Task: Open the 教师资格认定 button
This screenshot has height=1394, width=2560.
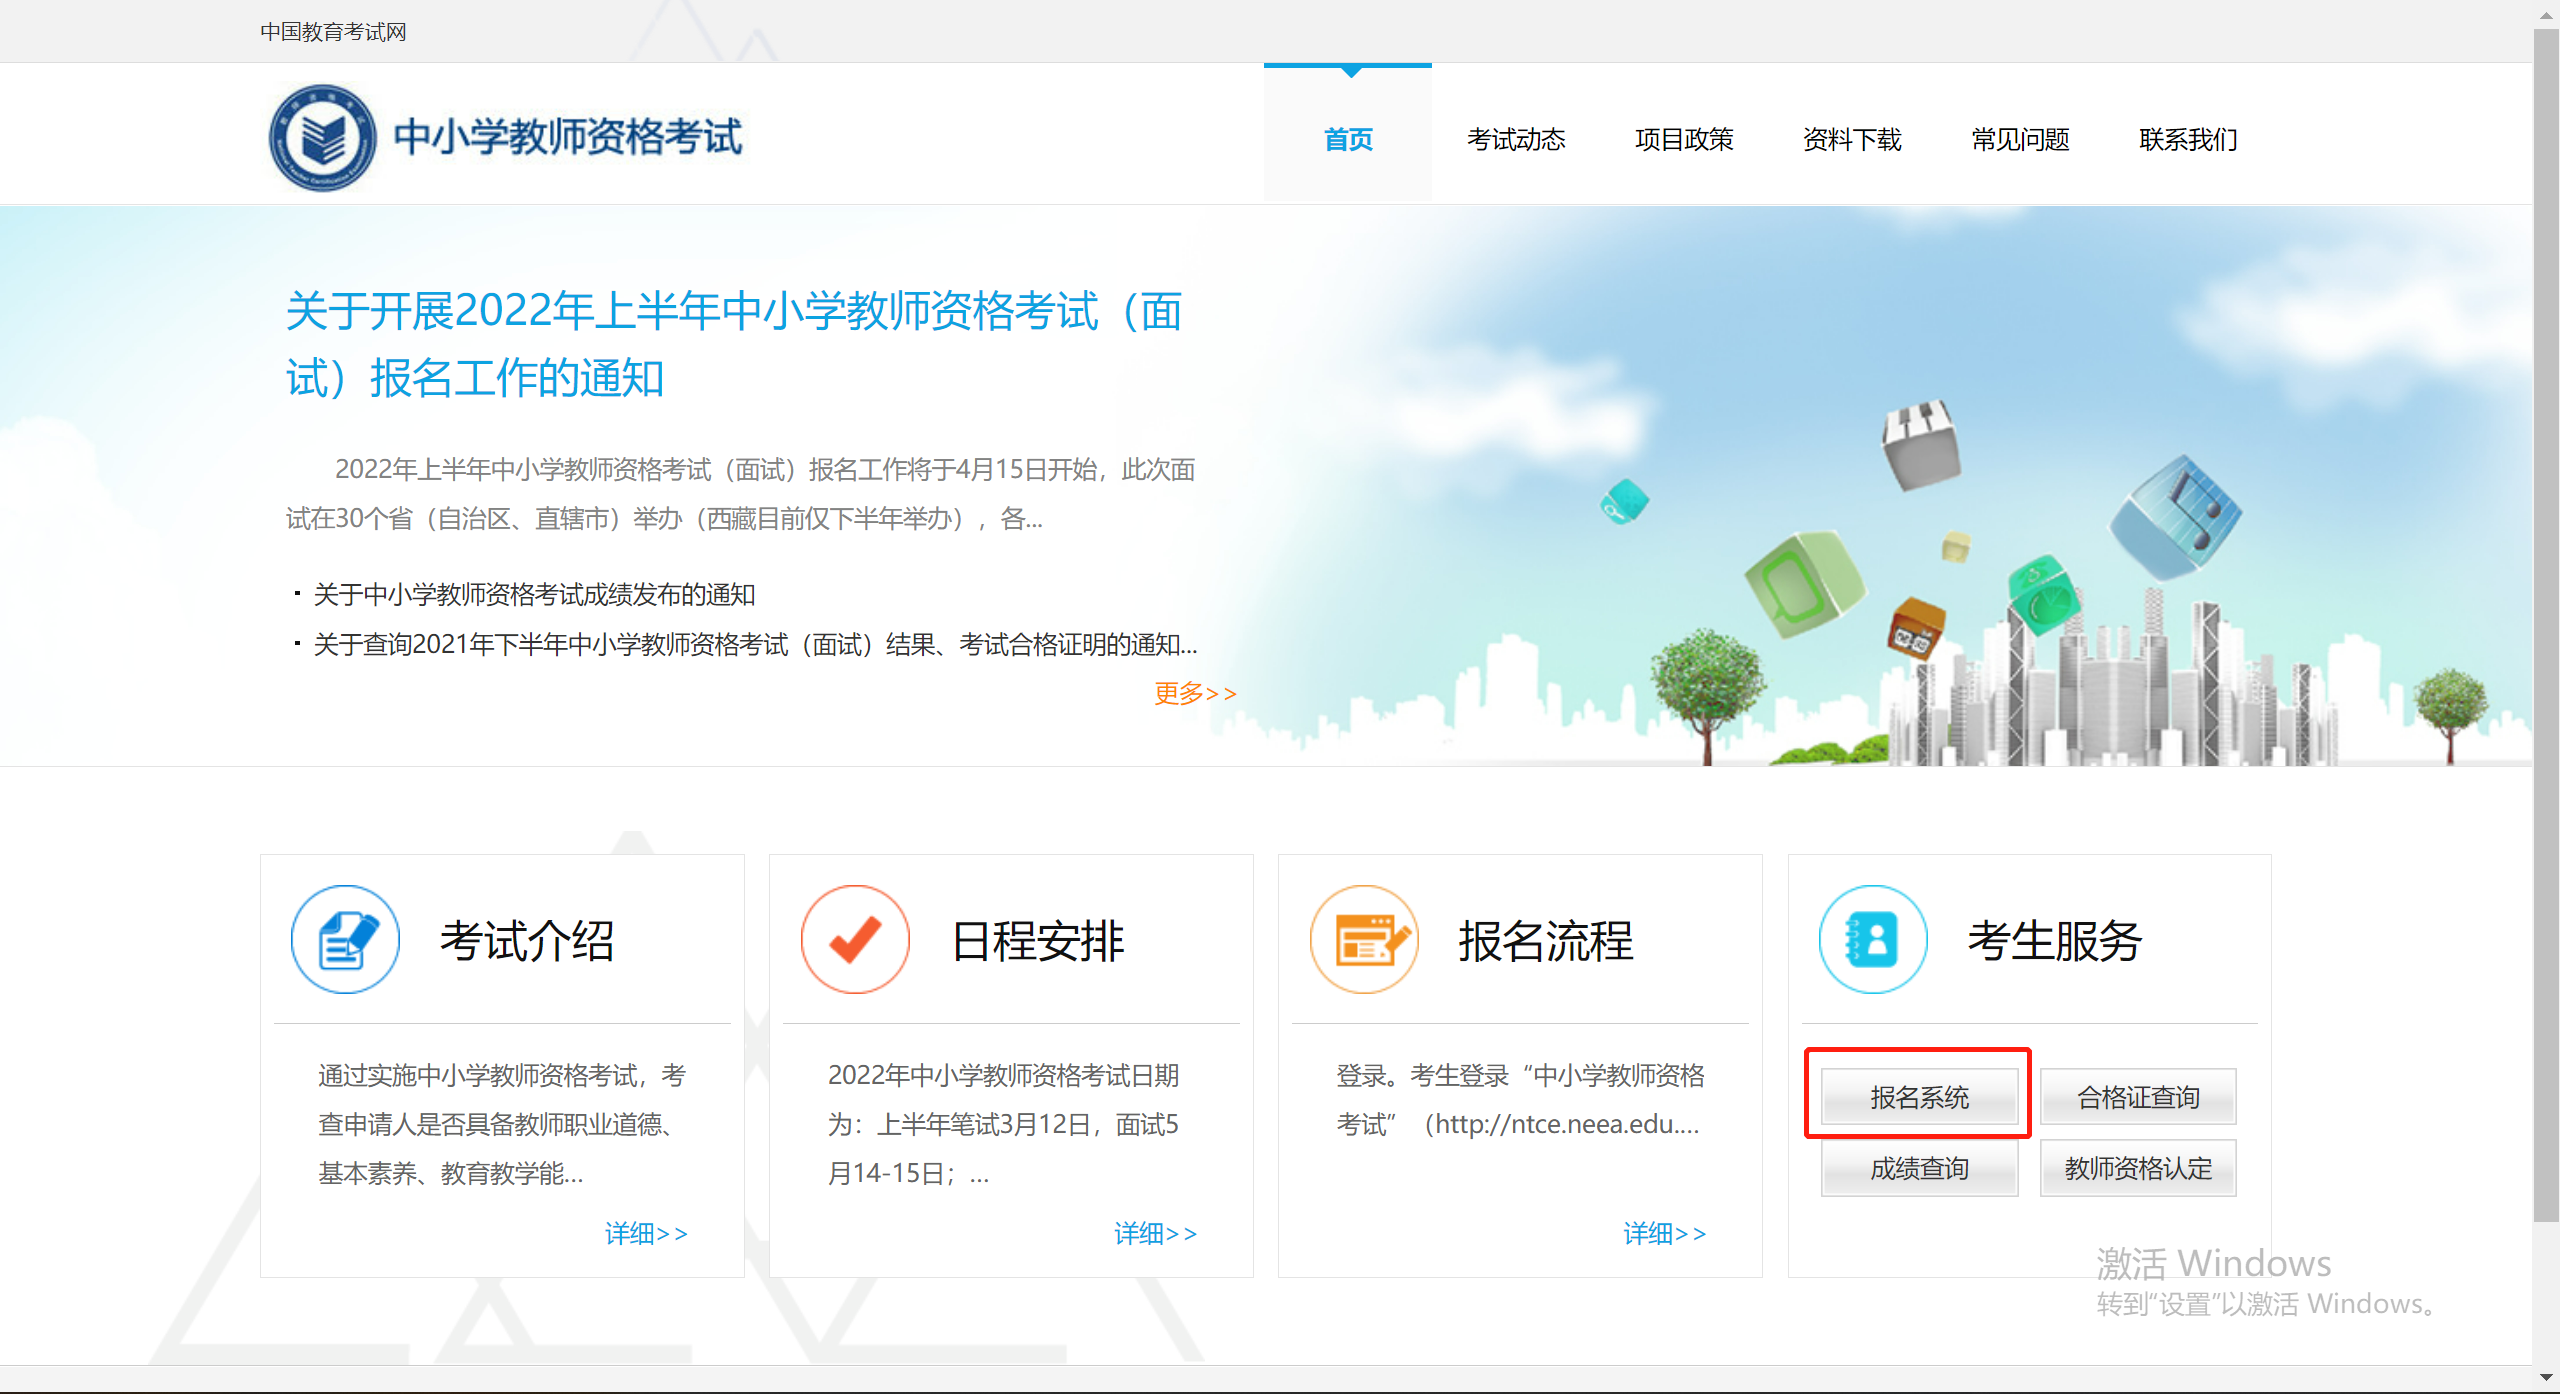Action: point(2138,1168)
